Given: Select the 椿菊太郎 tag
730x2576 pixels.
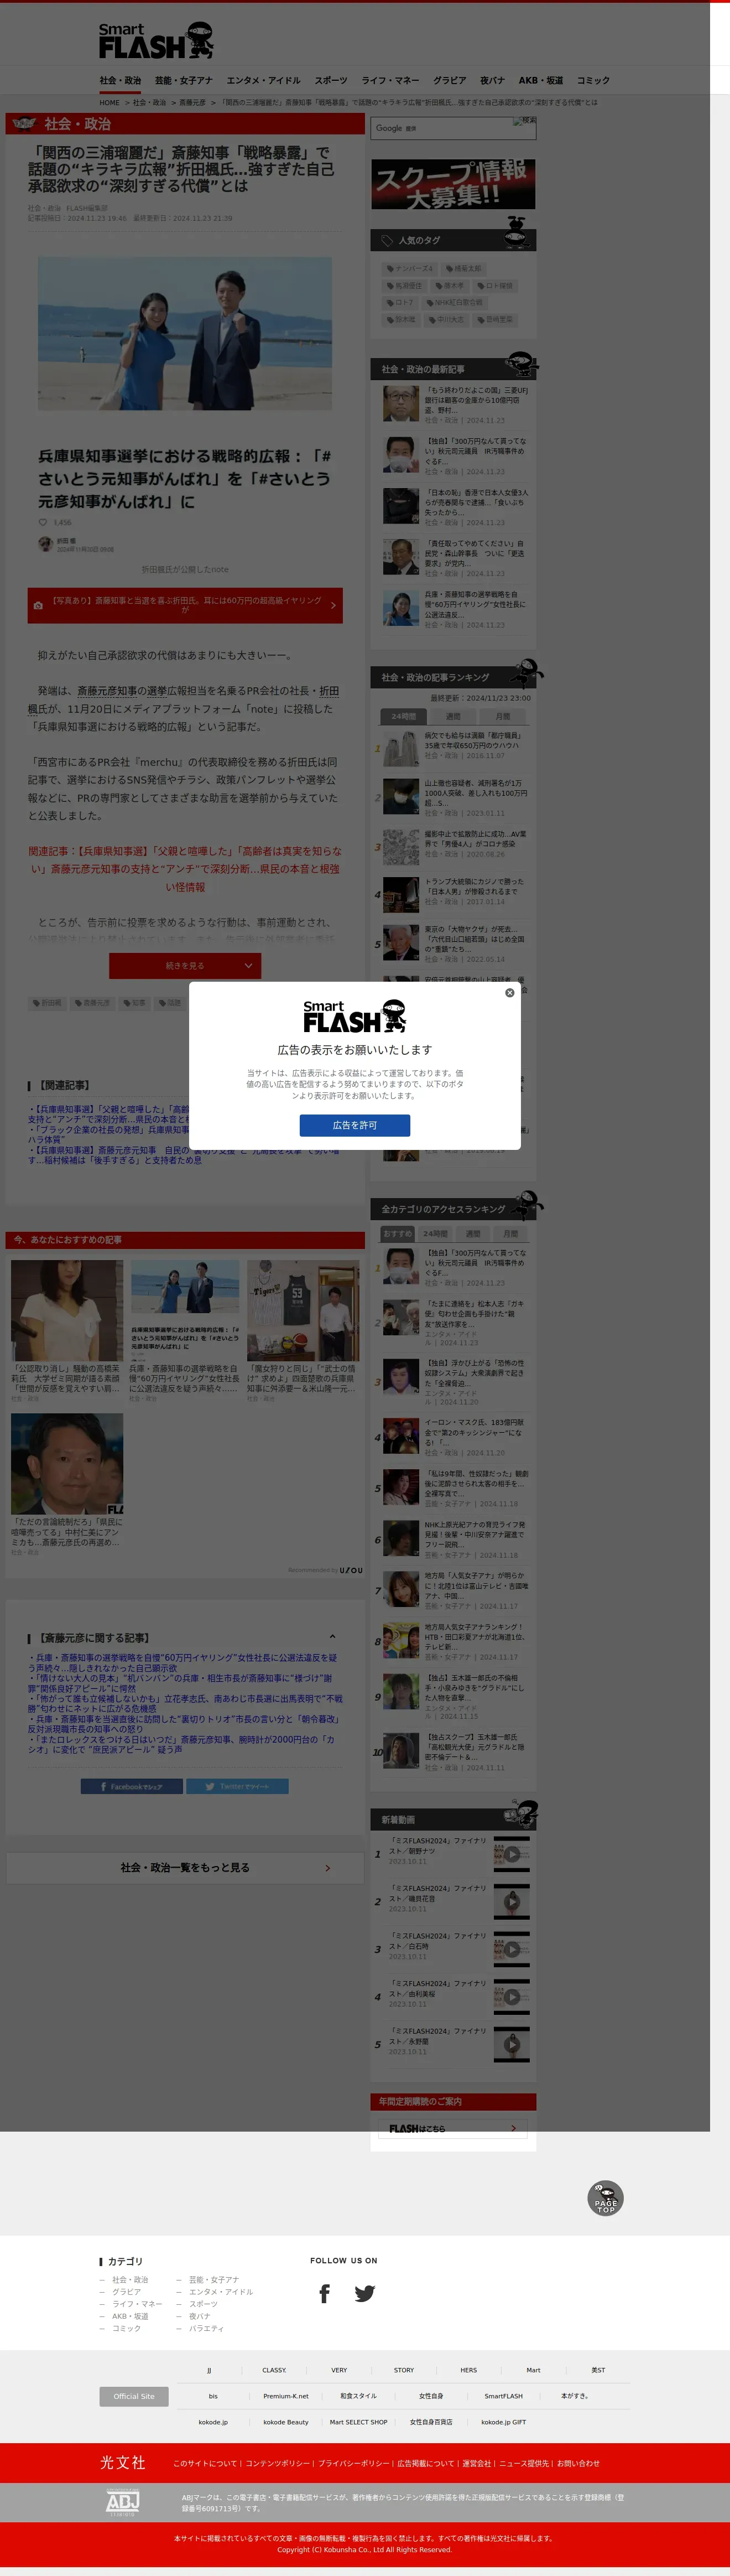Looking at the screenshot, I should click(464, 268).
